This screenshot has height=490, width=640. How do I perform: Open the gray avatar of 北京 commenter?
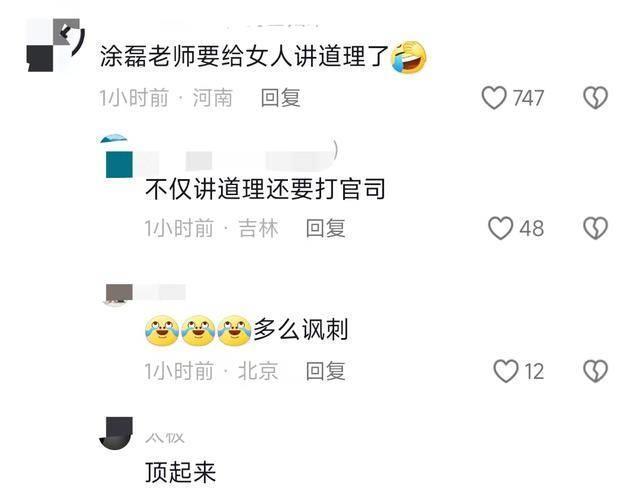[x=119, y=294]
